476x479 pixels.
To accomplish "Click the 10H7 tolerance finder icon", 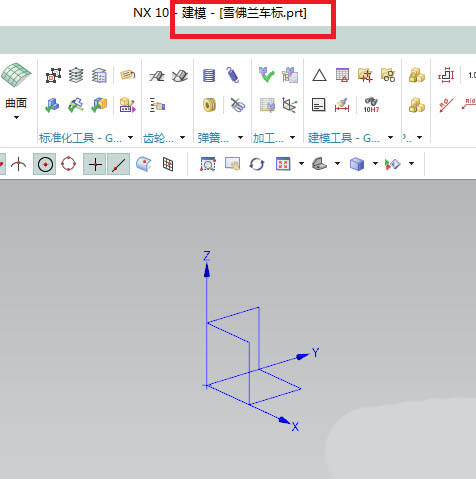I will click(x=371, y=105).
